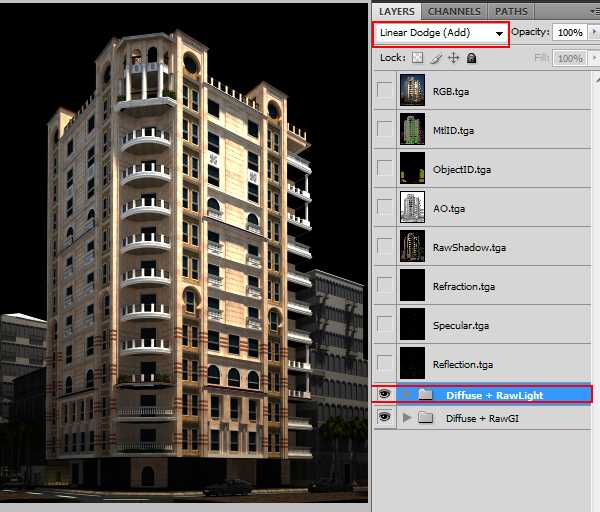Viewport: 600px width, 512px height.
Task: Switch to the Channels tab
Action: point(454,11)
